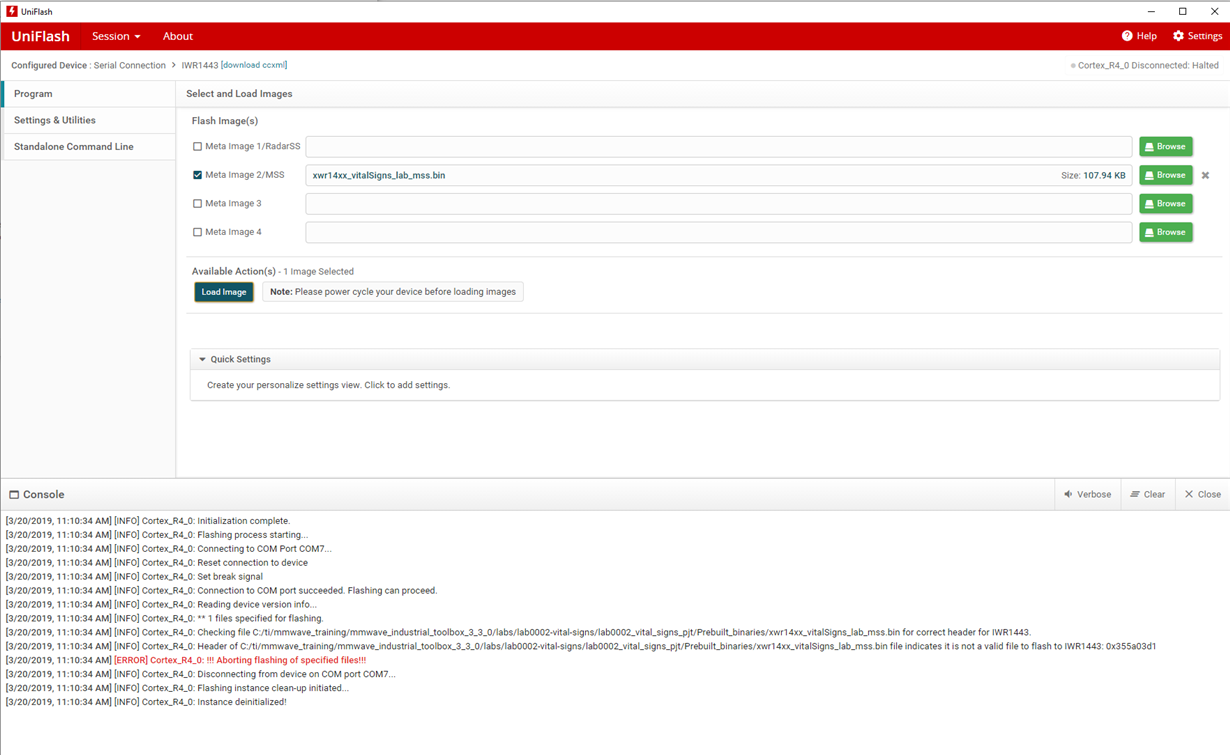Click the IWR1443 device name in breadcrumb
This screenshot has height=755, width=1230.
tap(199, 66)
